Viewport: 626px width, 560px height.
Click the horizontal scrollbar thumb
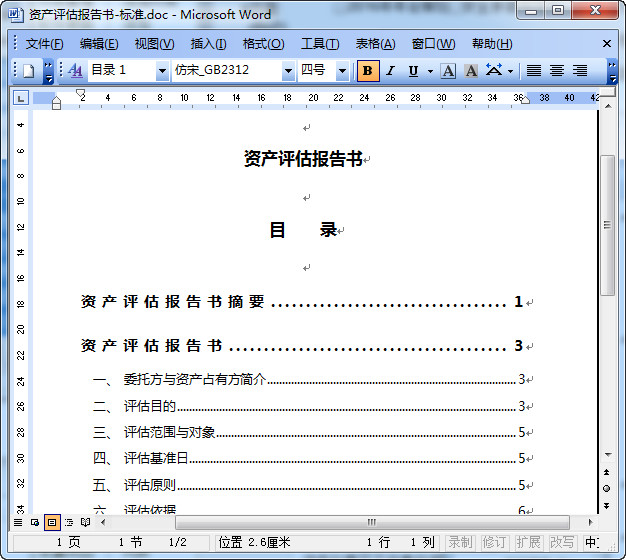click(x=372, y=522)
